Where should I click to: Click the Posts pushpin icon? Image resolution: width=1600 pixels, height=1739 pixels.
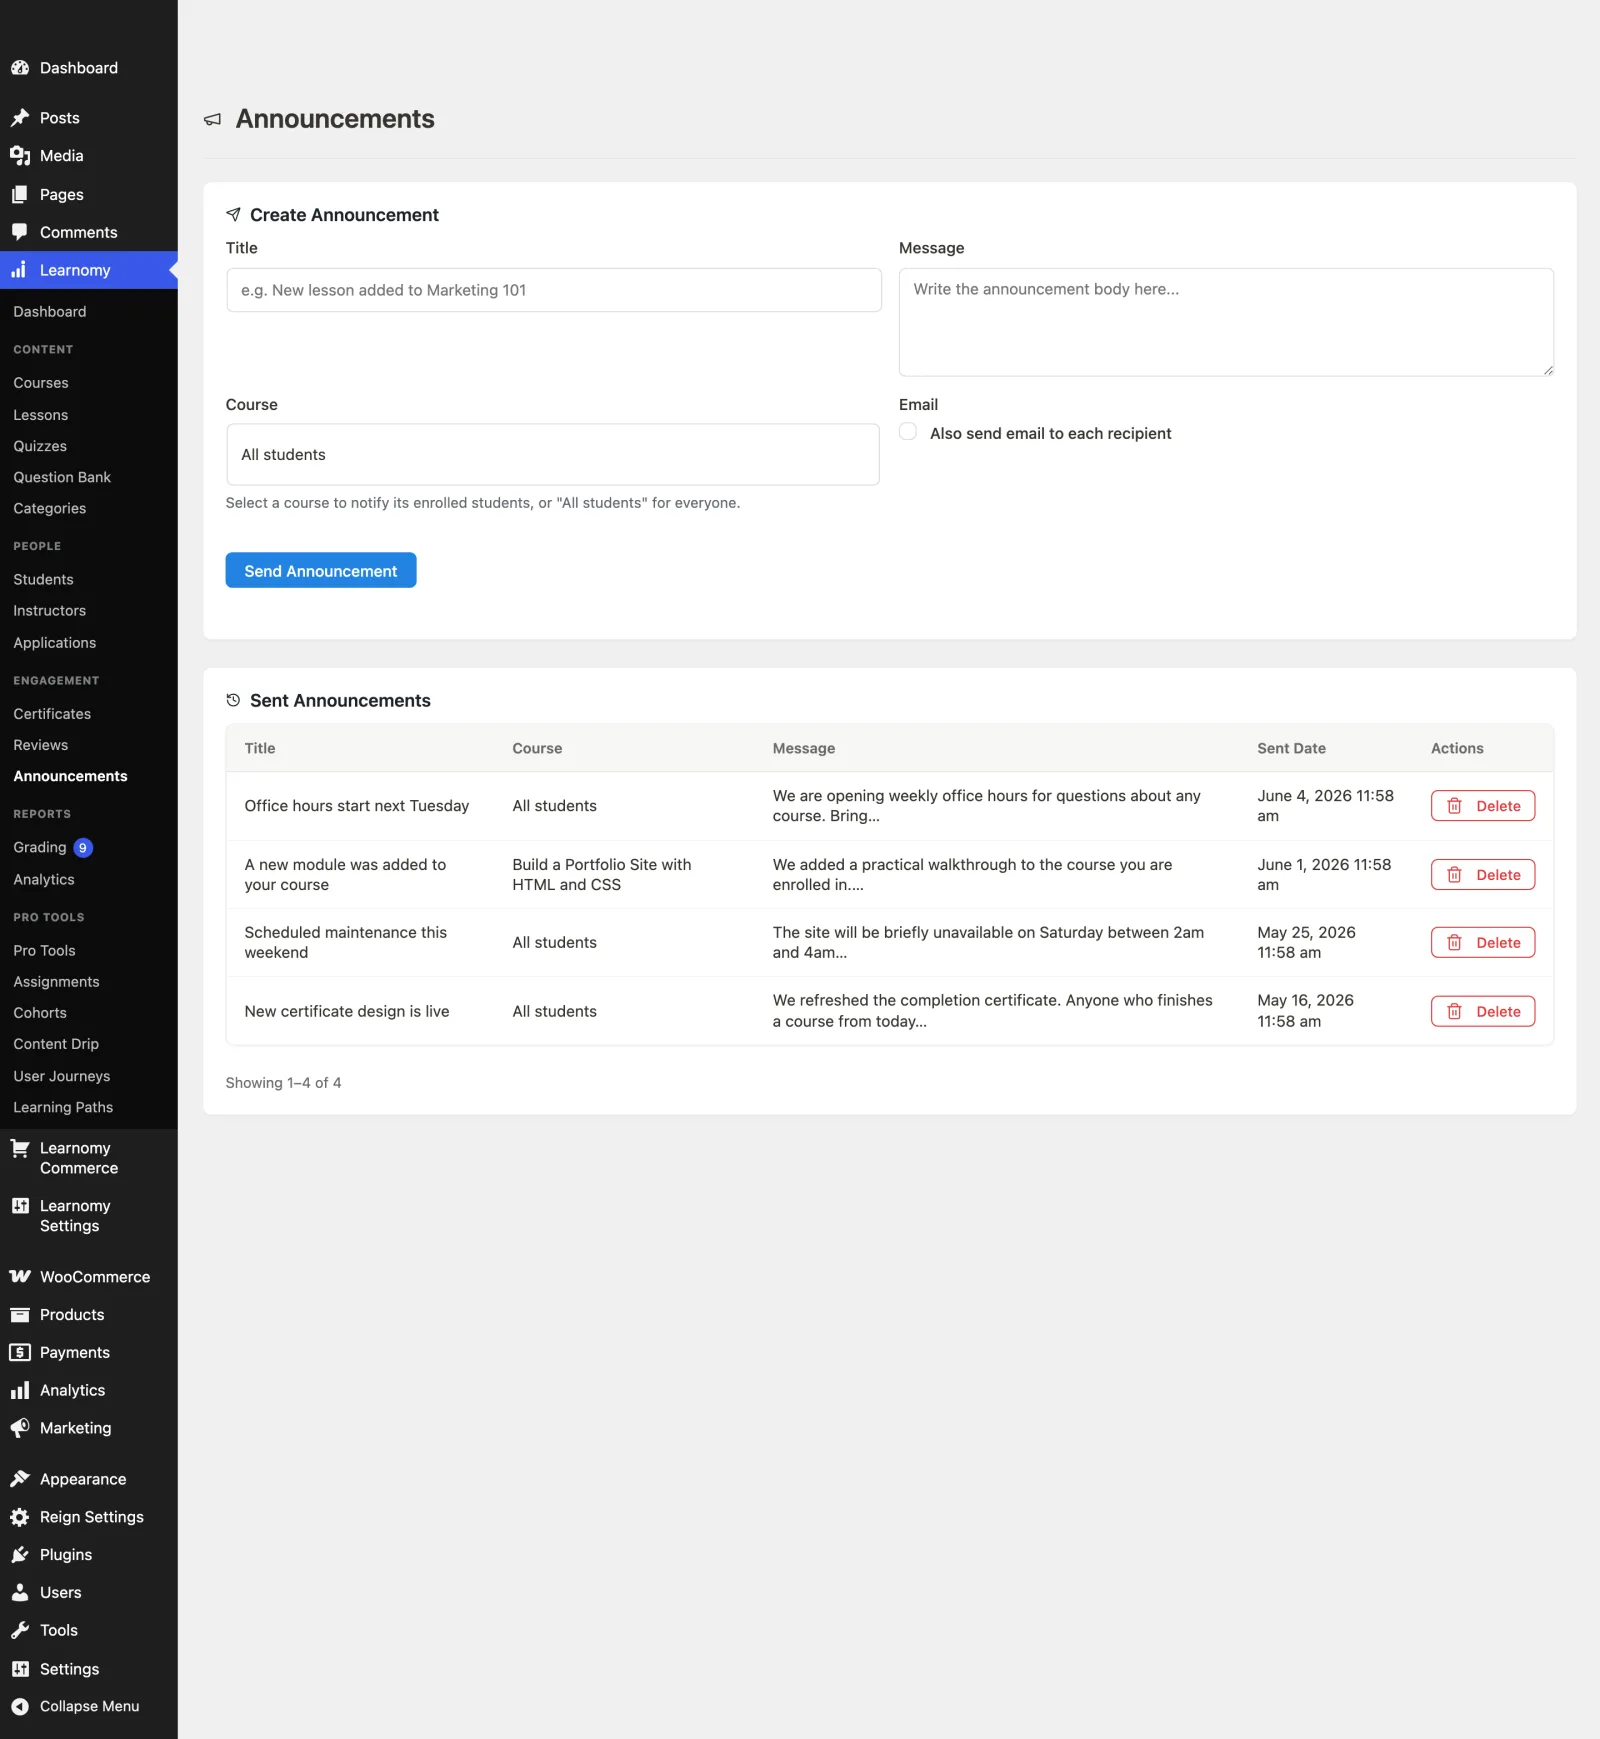(20, 118)
